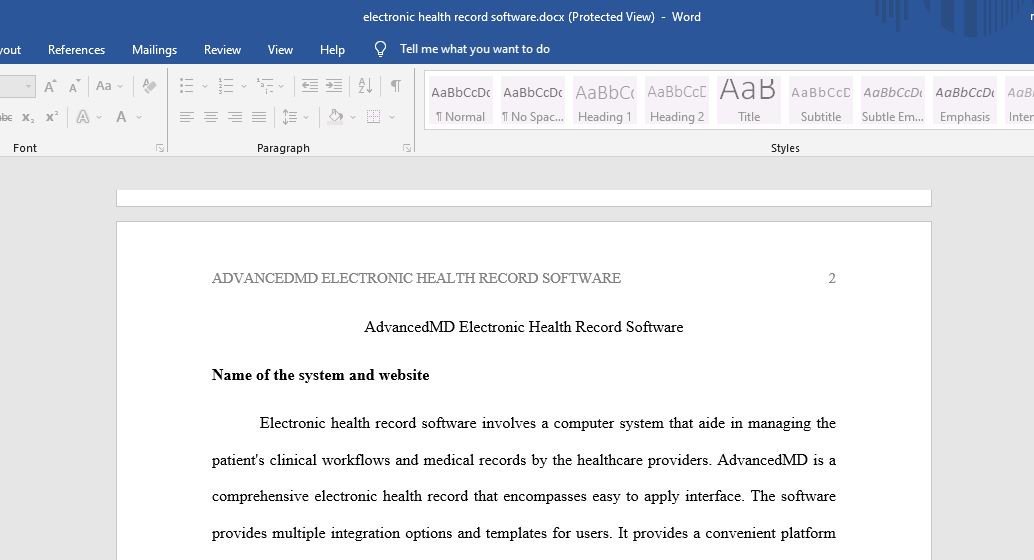Apply the Heading 2 style
This screenshot has height=560, width=1034.
tap(677, 101)
